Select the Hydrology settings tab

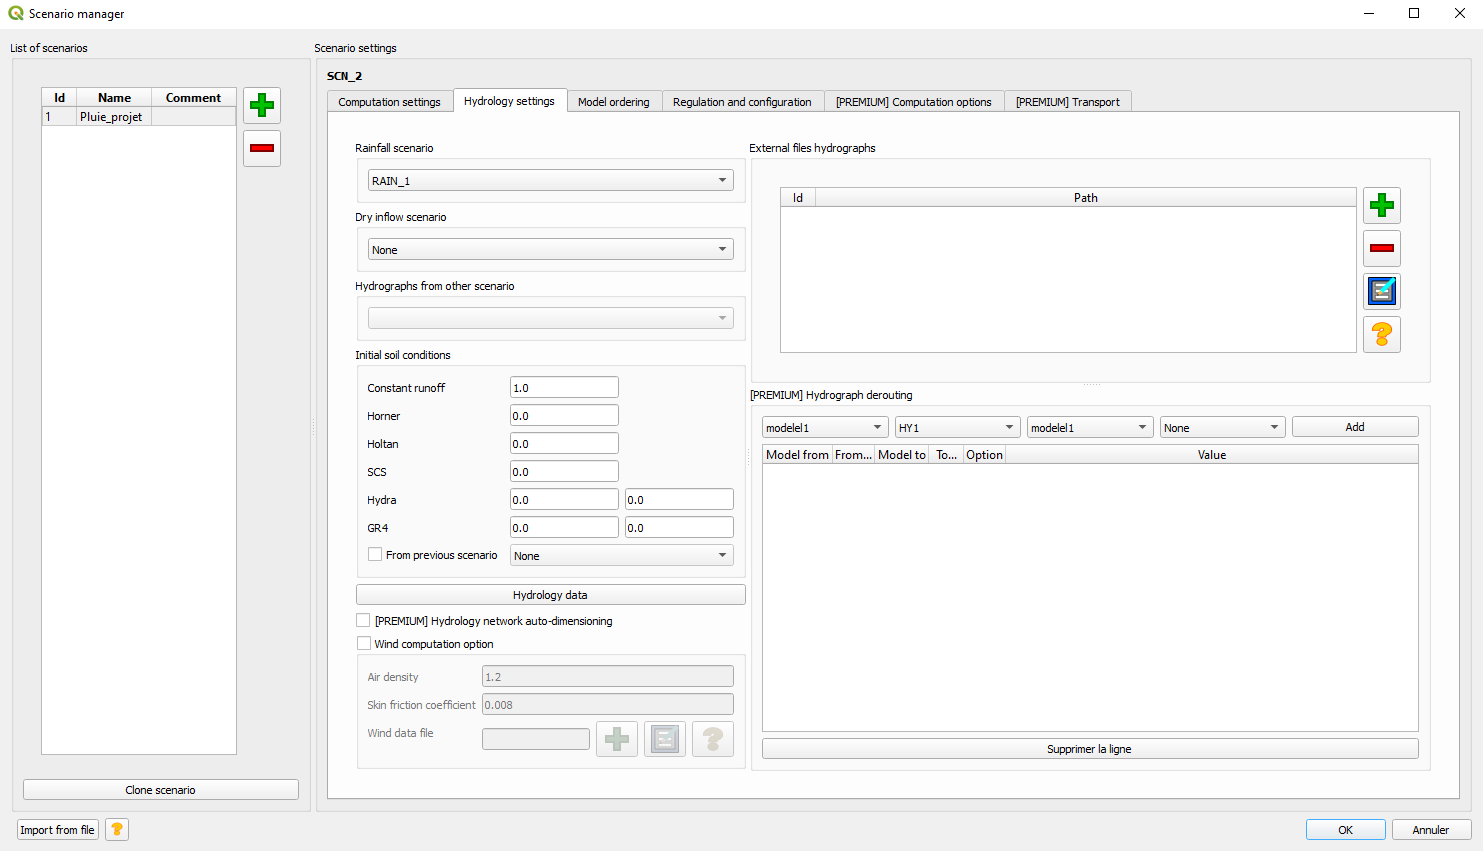[x=509, y=101]
